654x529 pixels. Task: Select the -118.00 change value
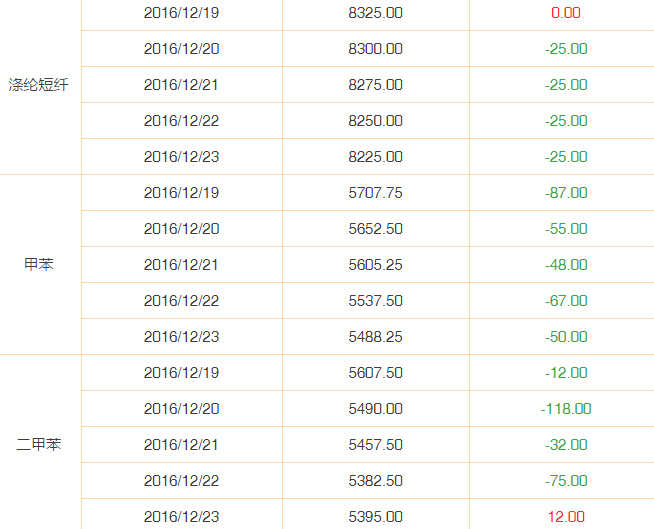(566, 408)
